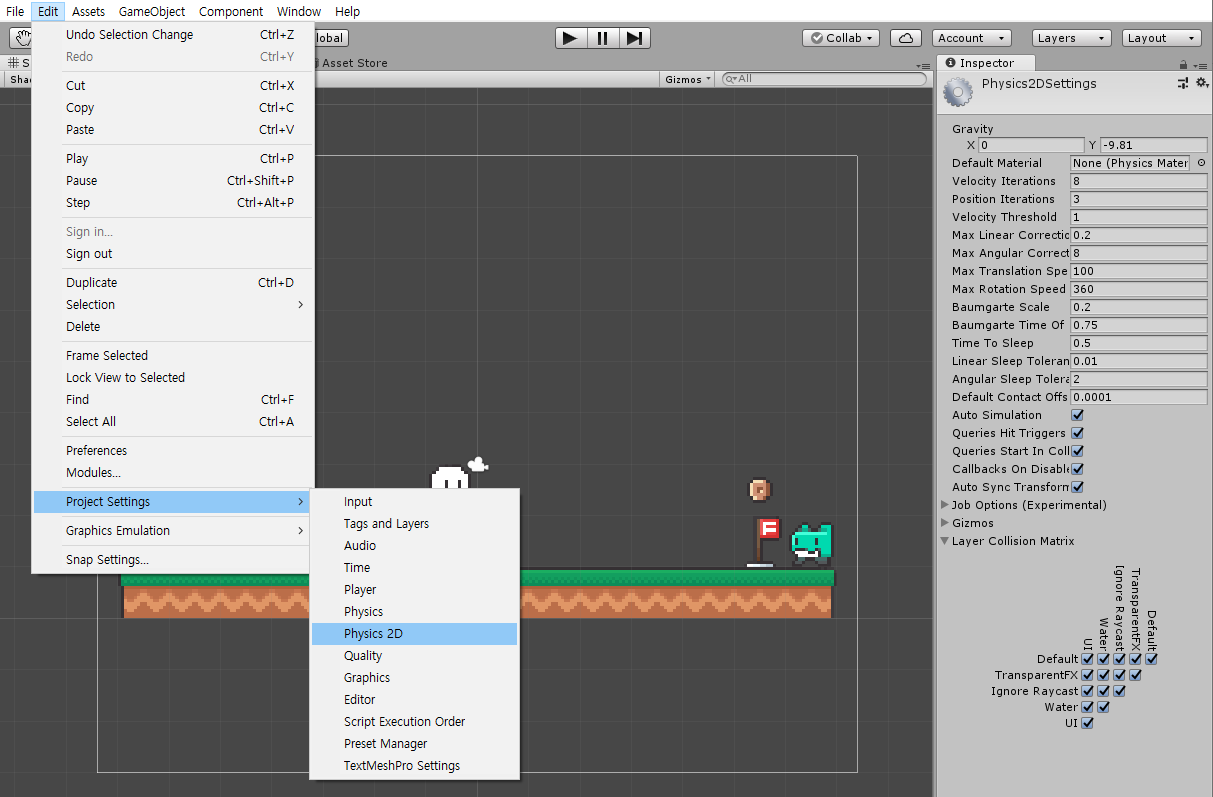Click the Step frame button in the toolbar

634,38
